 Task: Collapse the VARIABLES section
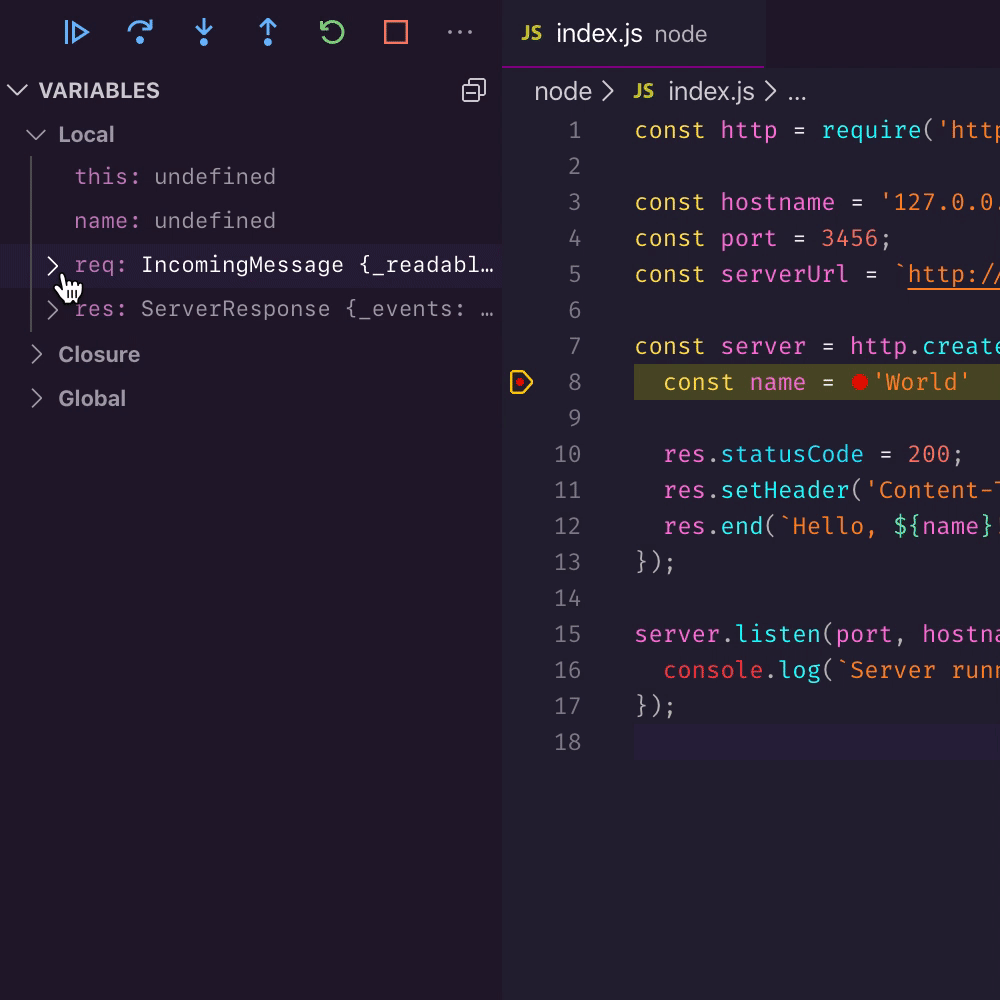click(x=17, y=91)
